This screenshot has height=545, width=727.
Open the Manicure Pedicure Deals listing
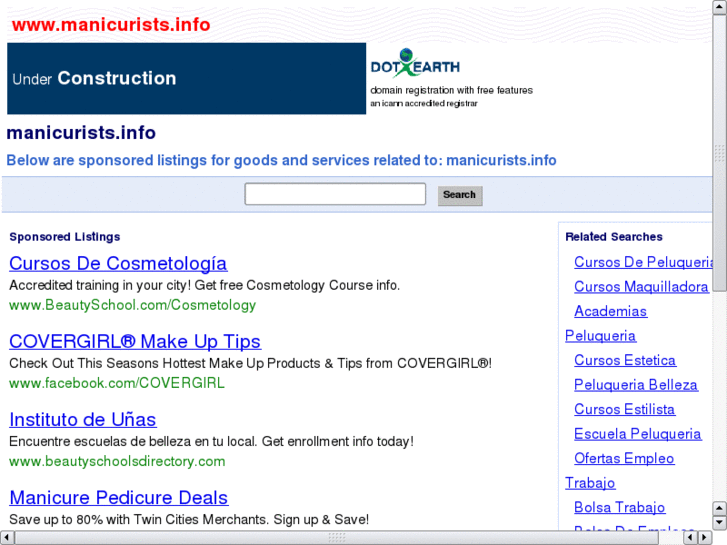point(119,498)
